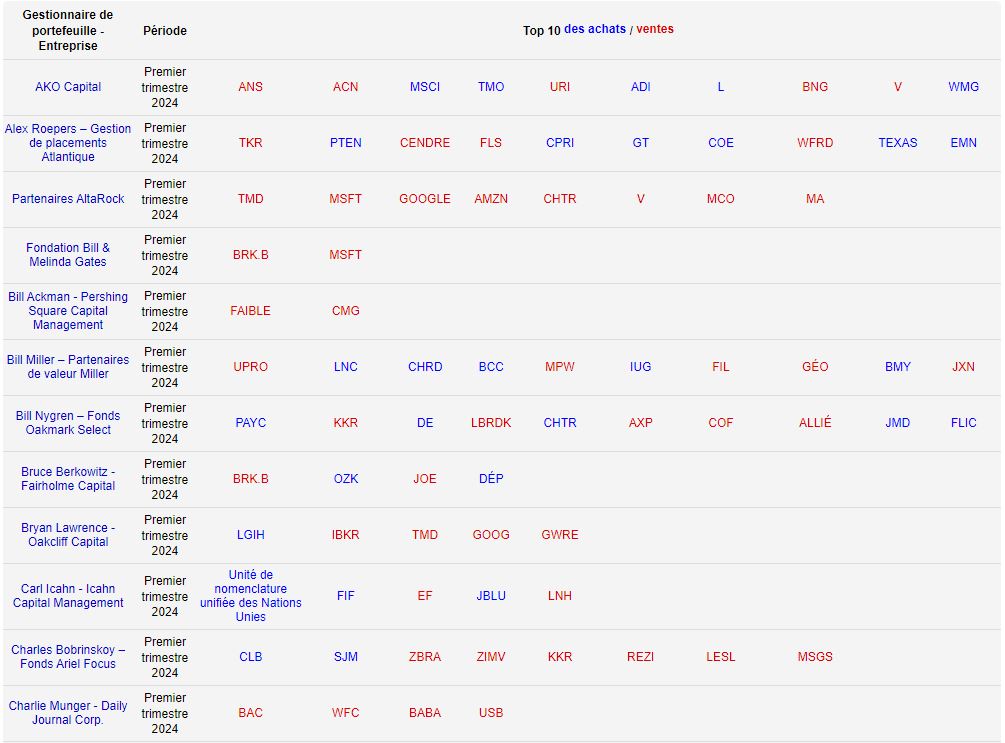Viewport: 1005px width, 743px height.
Task: Select the JBLU ticker in Icahn's row
Action: point(491,596)
